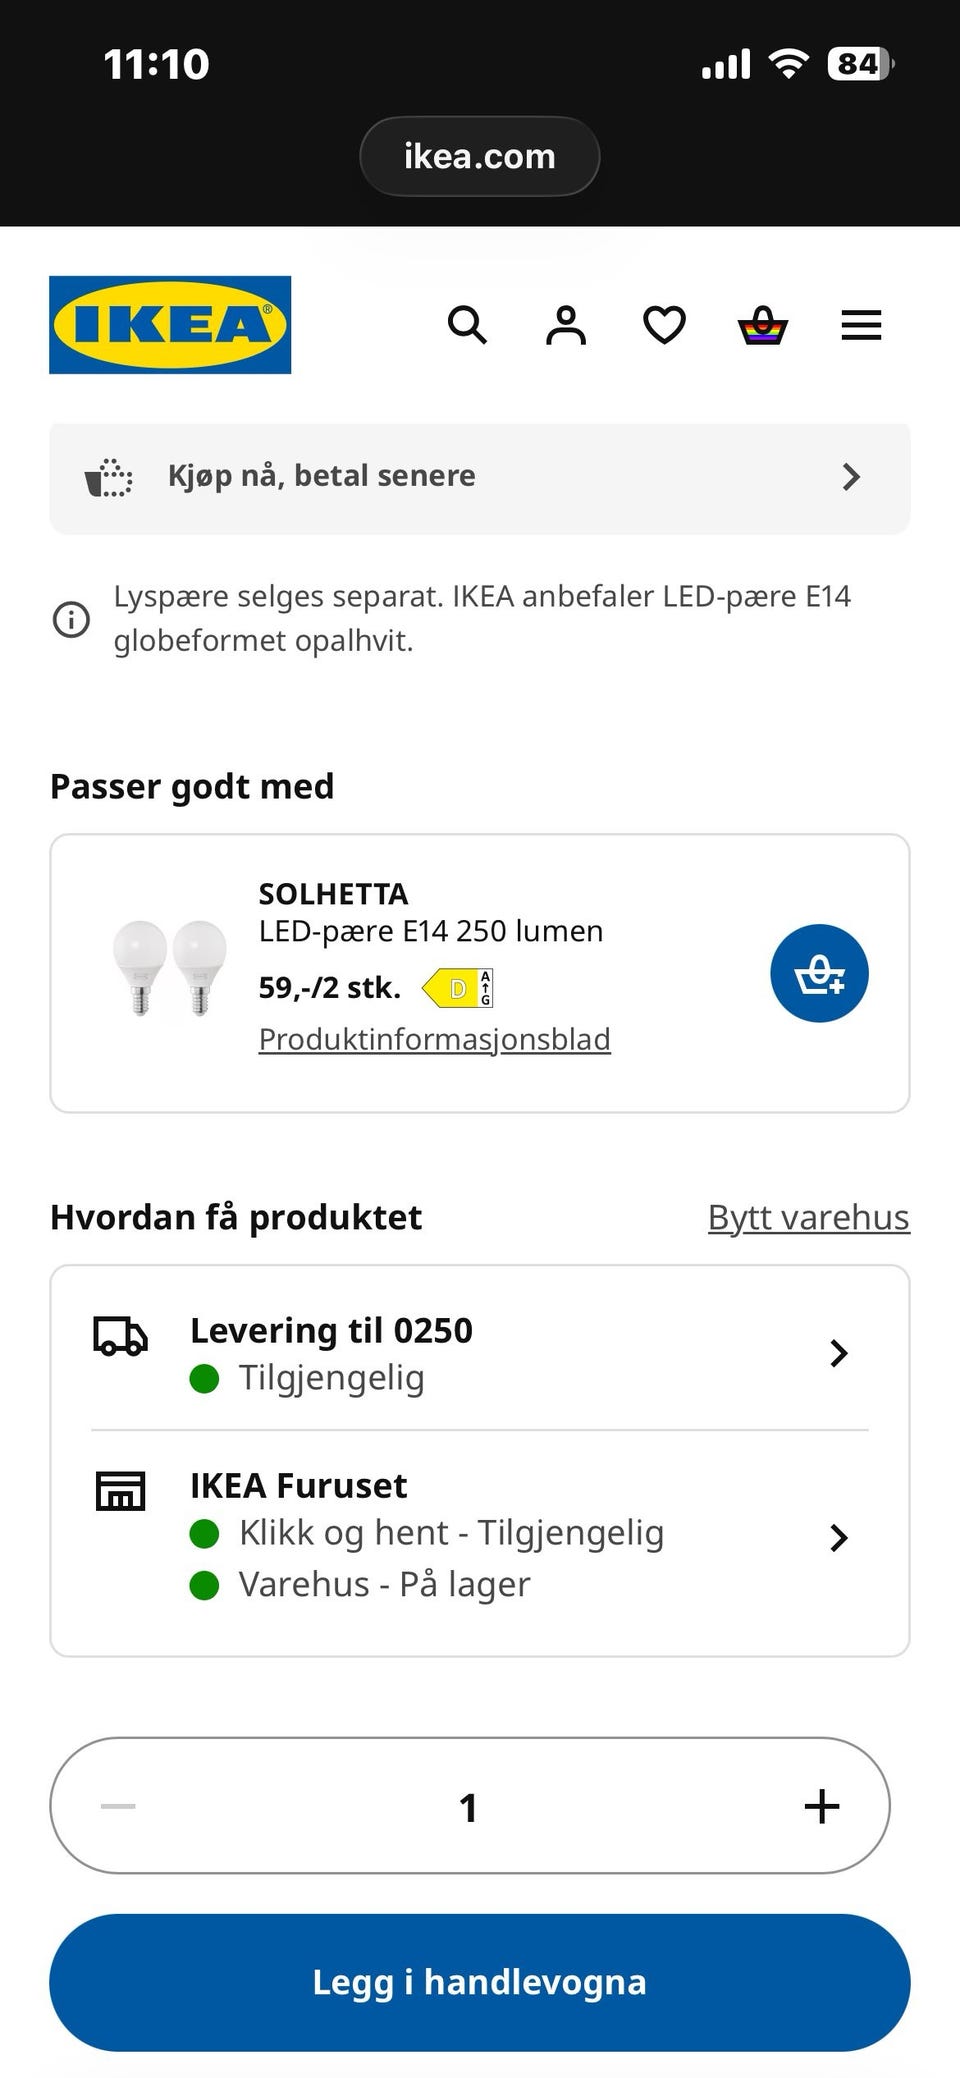The width and height of the screenshot is (960, 2078).
Task: Open the search icon
Action: 467,325
